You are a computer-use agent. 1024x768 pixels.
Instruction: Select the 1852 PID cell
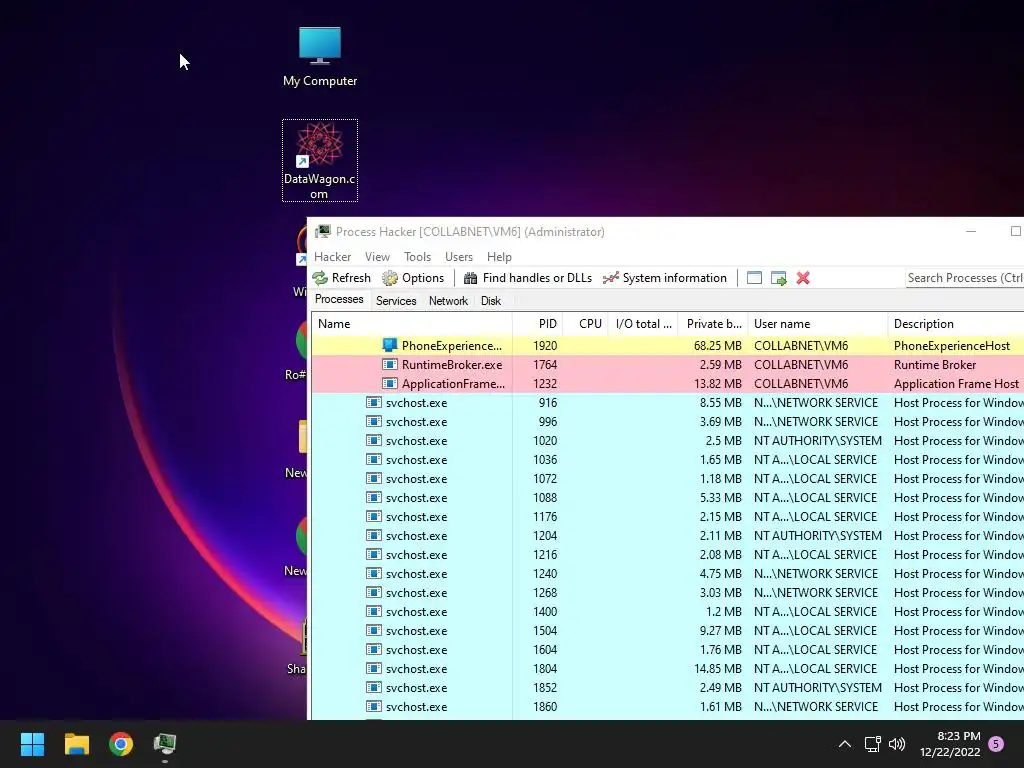pos(545,688)
